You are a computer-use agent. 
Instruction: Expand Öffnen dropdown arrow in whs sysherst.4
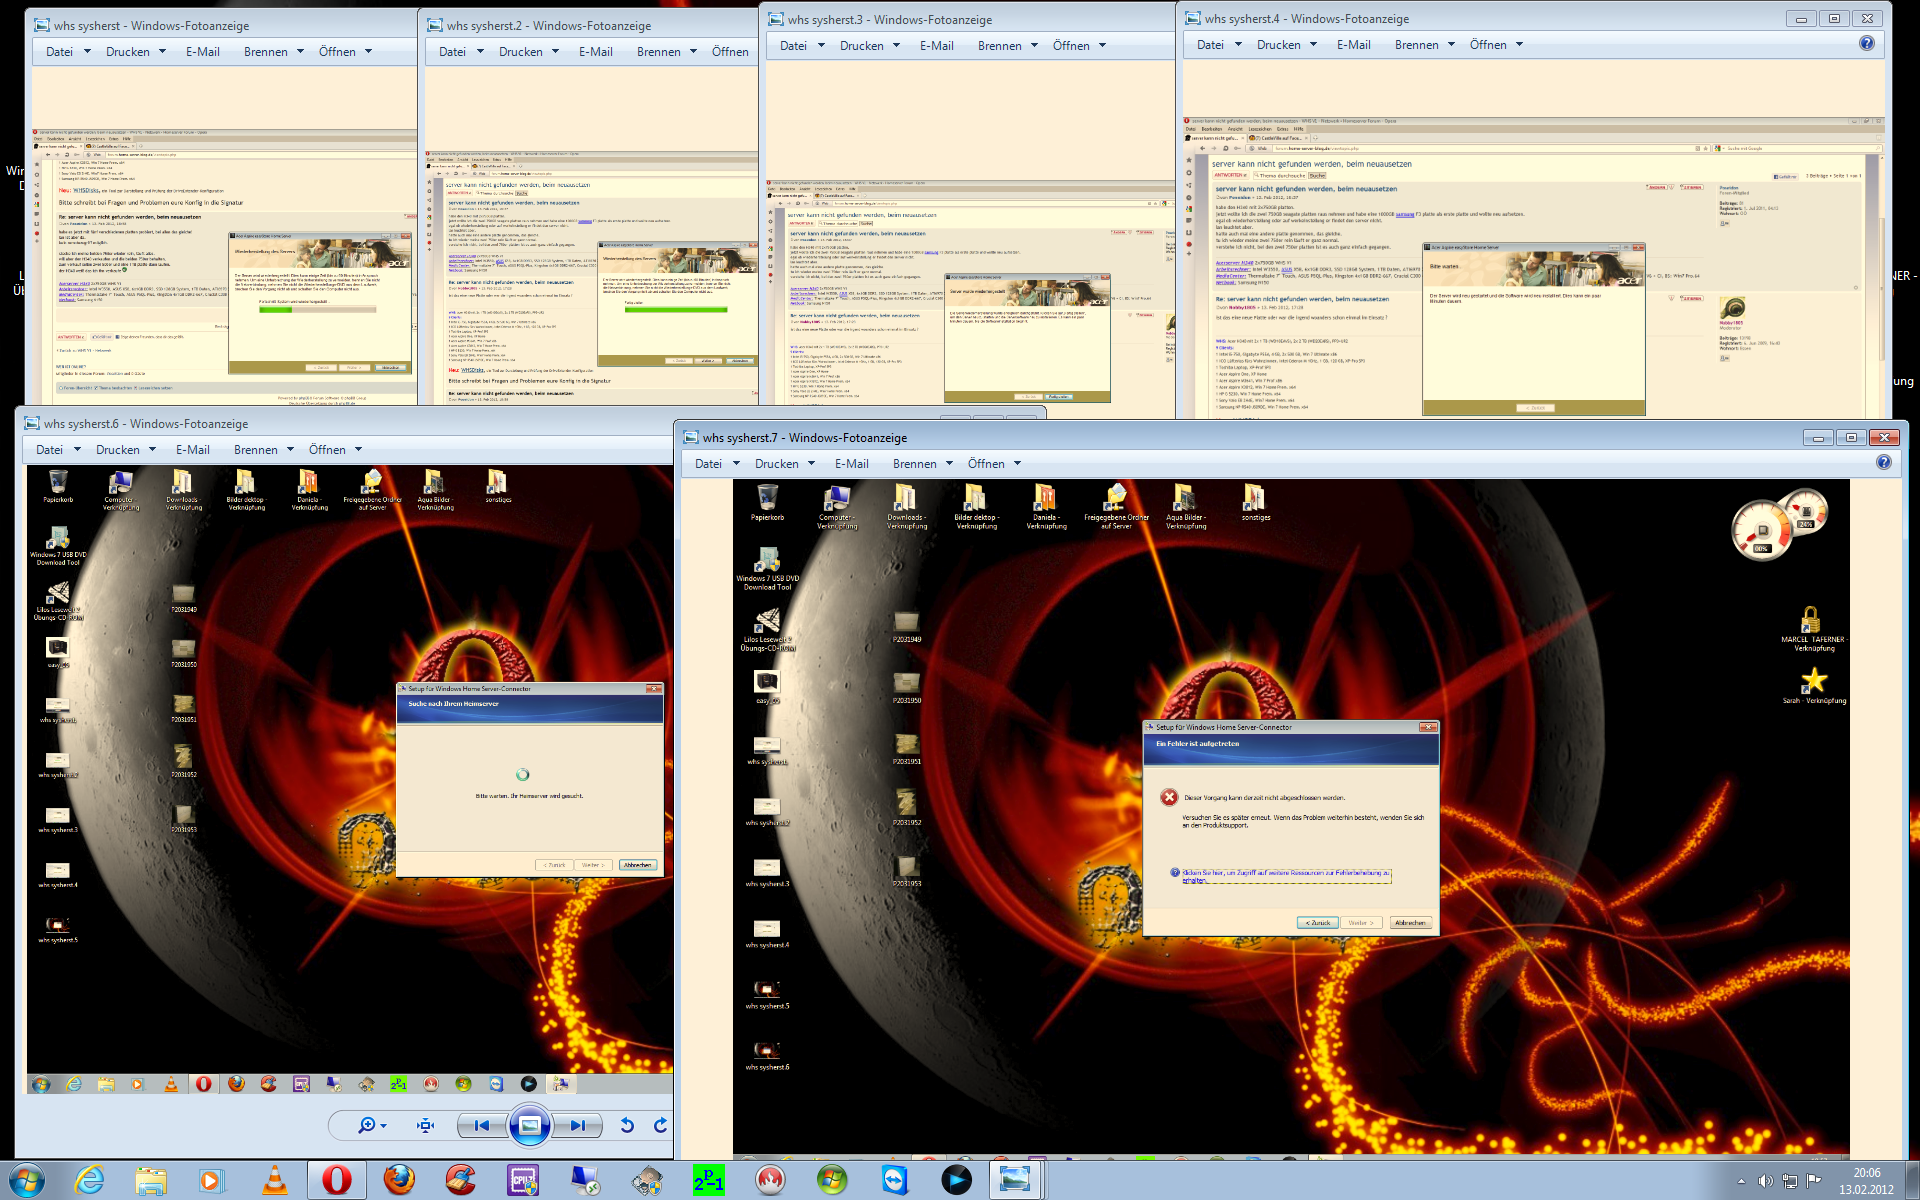[x=1519, y=45]
